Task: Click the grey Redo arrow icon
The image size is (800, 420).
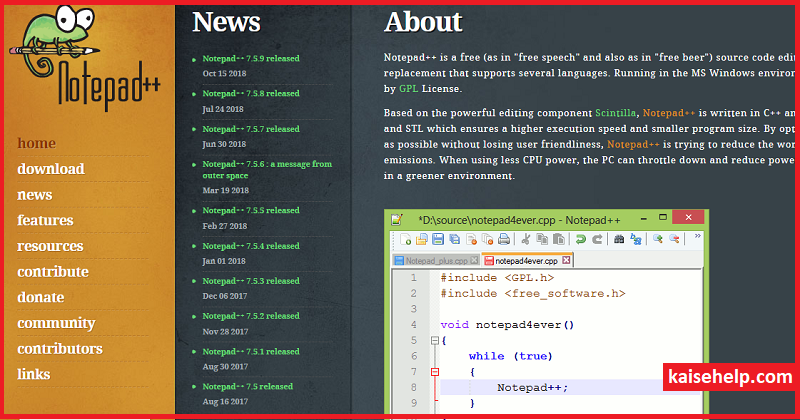Action: pyautogui.click(x=597, y=239)
